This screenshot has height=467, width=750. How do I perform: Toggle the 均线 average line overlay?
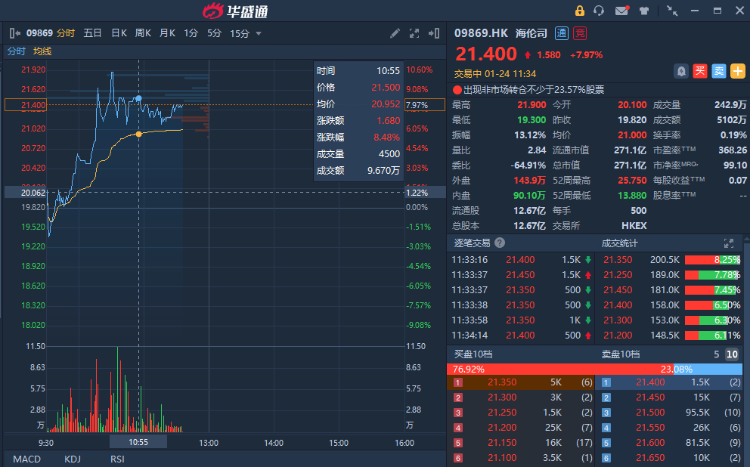[x=42, y=50]
